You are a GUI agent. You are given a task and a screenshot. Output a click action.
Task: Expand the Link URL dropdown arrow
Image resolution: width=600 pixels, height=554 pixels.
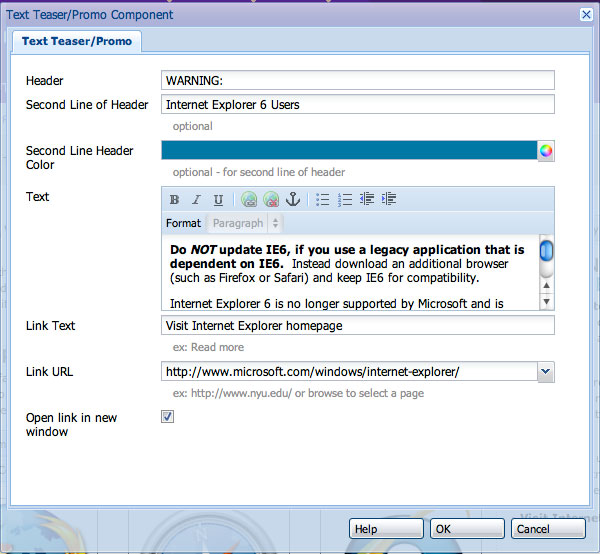[x=545, y=372]
